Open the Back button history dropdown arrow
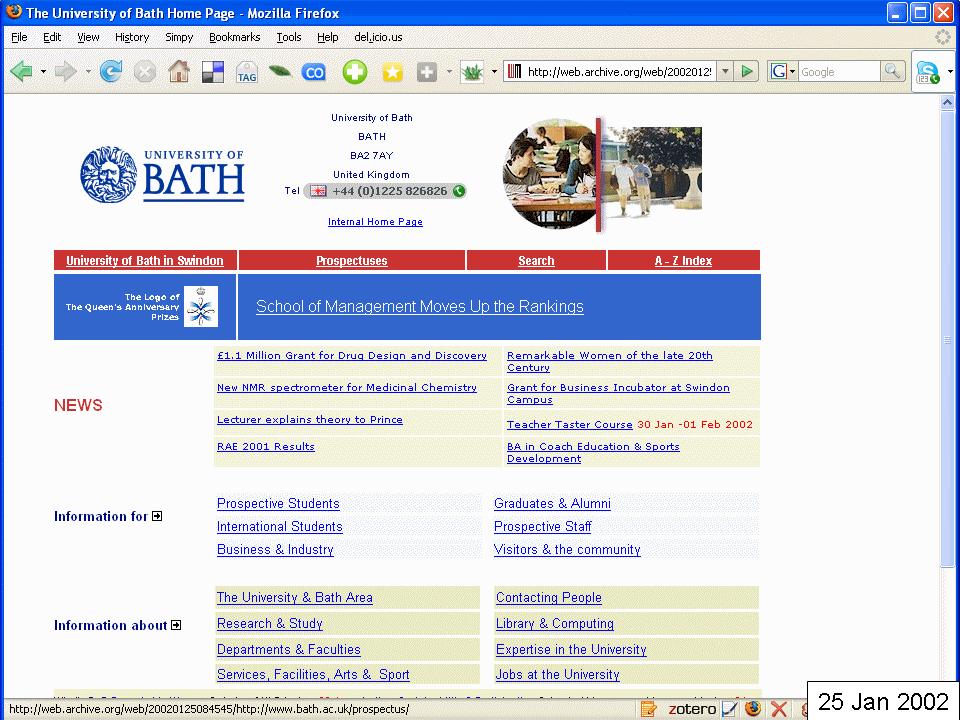 [43, 72]
